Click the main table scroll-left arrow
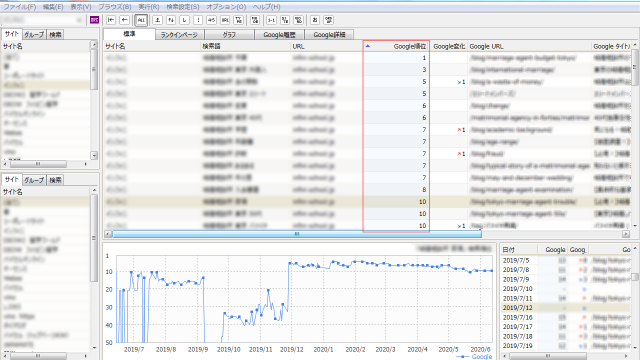This screenshot has height=360, width=640. [x=108, y=234]
